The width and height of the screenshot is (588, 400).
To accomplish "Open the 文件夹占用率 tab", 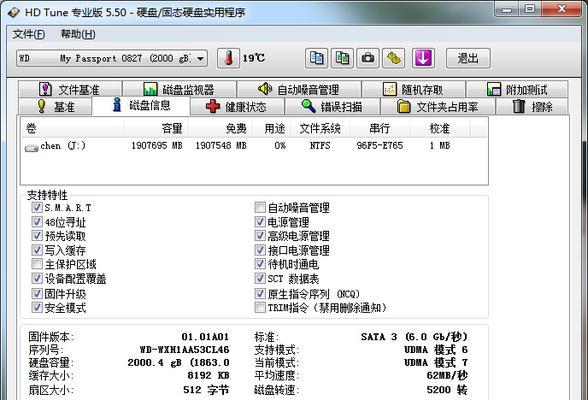I will click(x=437, y=107).
